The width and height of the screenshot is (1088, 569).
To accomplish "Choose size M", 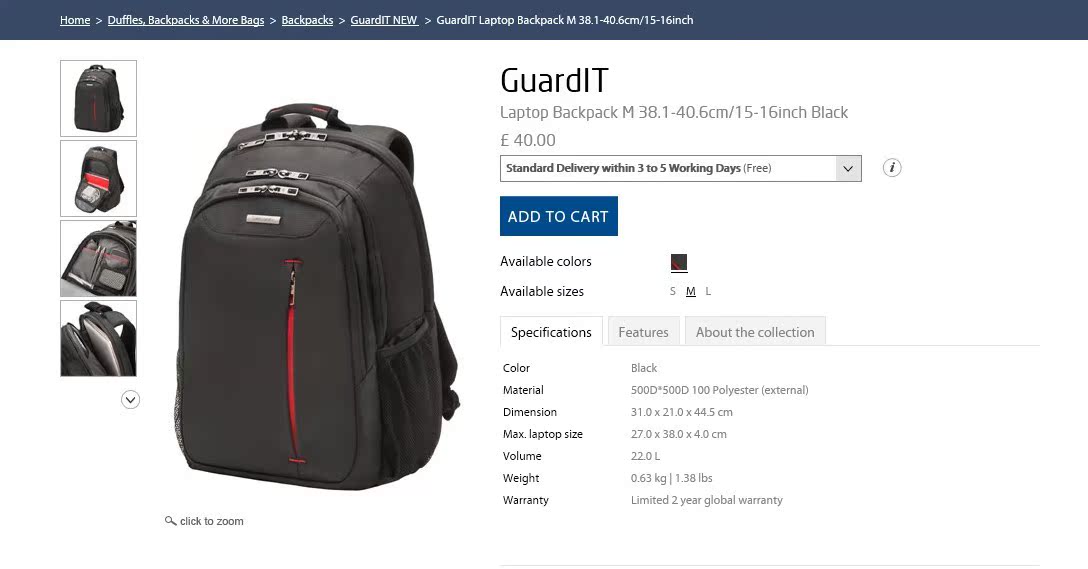I will point(690,291).
